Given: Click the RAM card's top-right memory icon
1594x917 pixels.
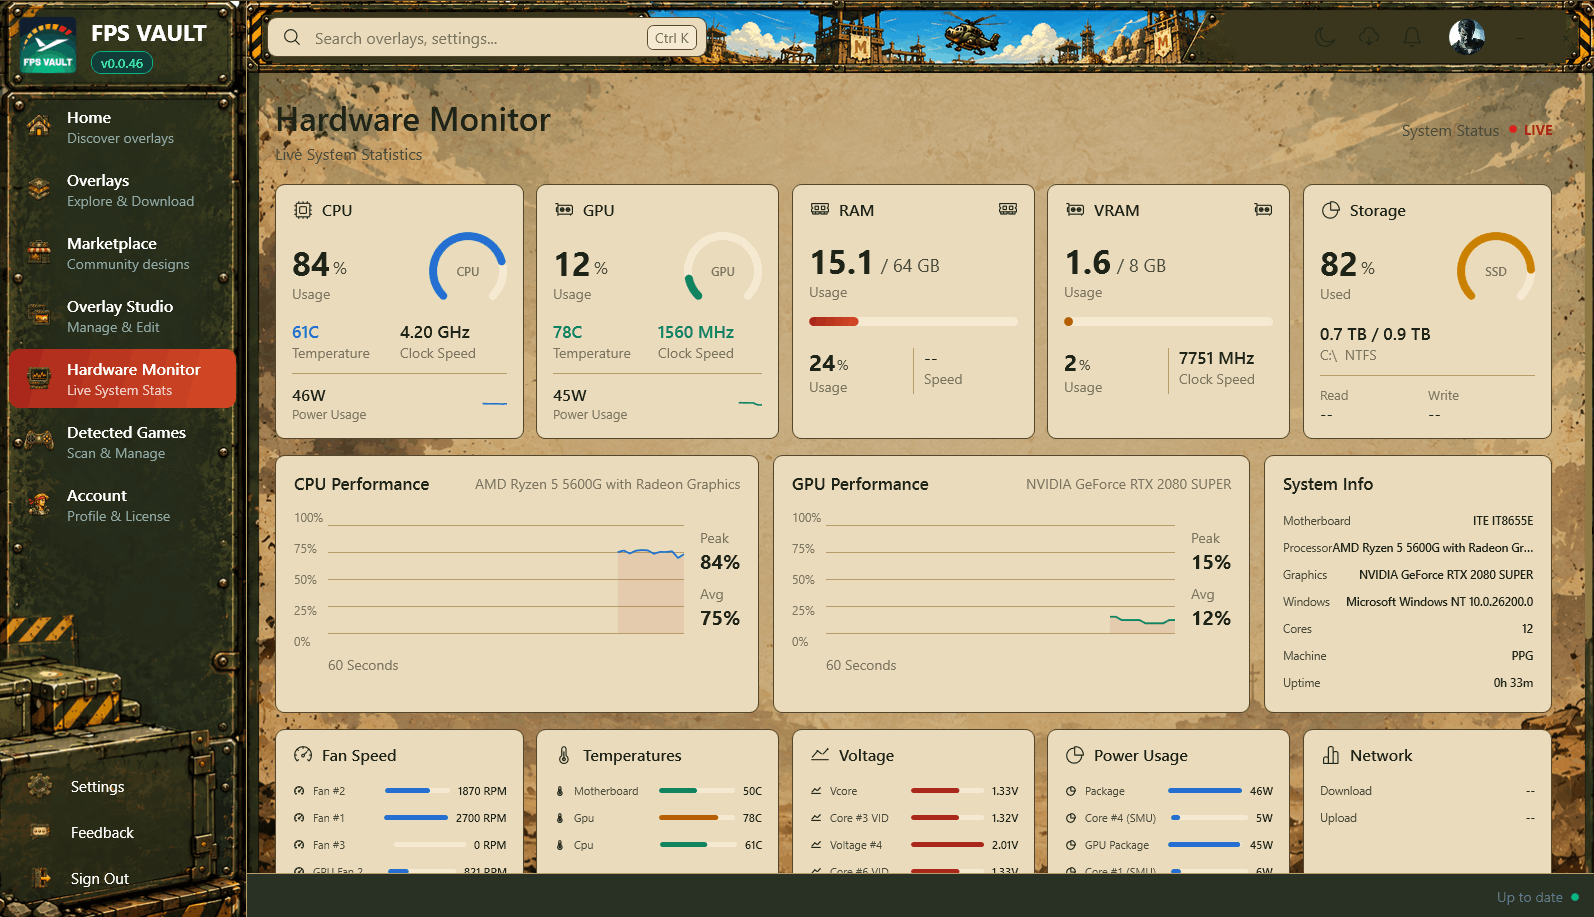Looking at the screenshot, I should coord(1008,209).
